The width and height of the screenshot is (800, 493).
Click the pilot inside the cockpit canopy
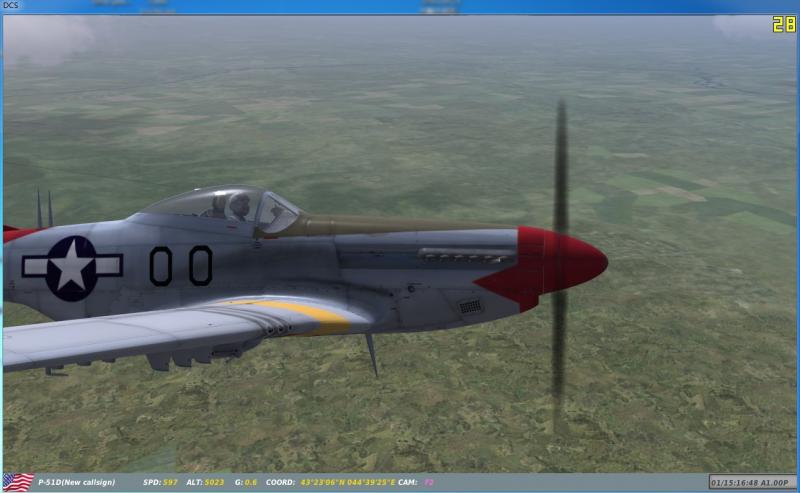click(240, 207)
